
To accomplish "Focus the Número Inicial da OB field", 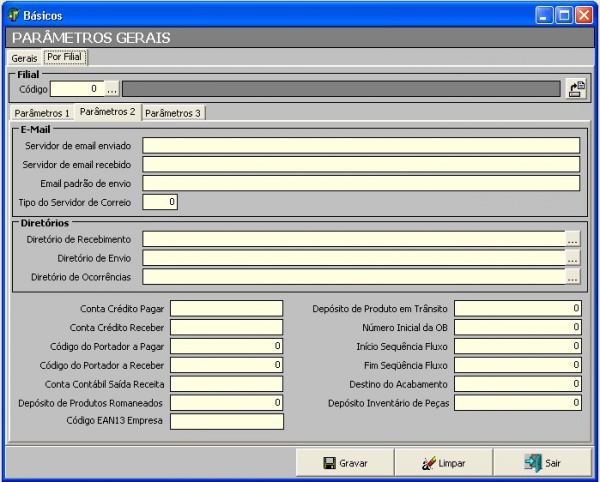I will point(518,327).
